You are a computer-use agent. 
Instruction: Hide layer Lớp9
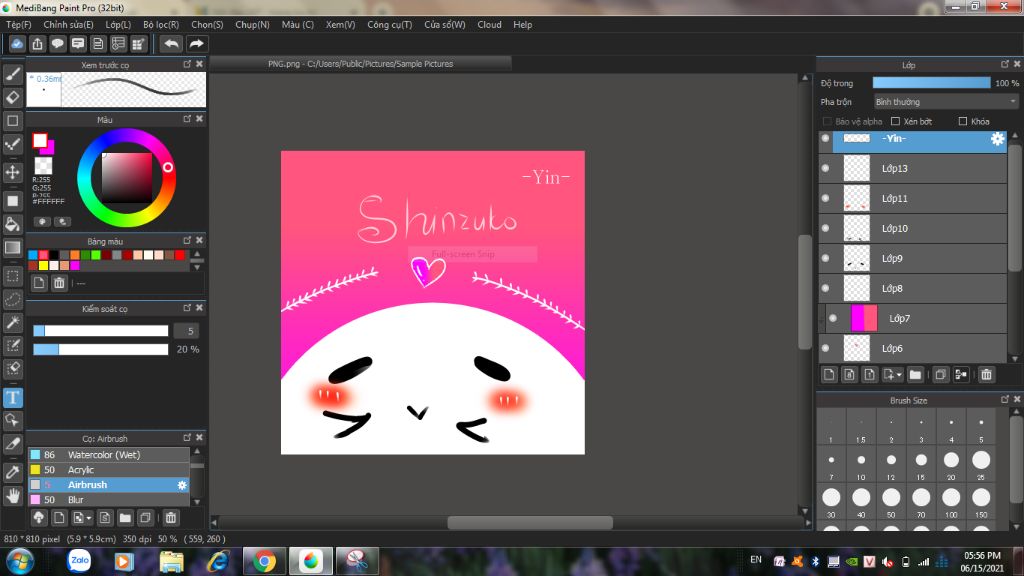pyautogui.click(x=825, y=259)
